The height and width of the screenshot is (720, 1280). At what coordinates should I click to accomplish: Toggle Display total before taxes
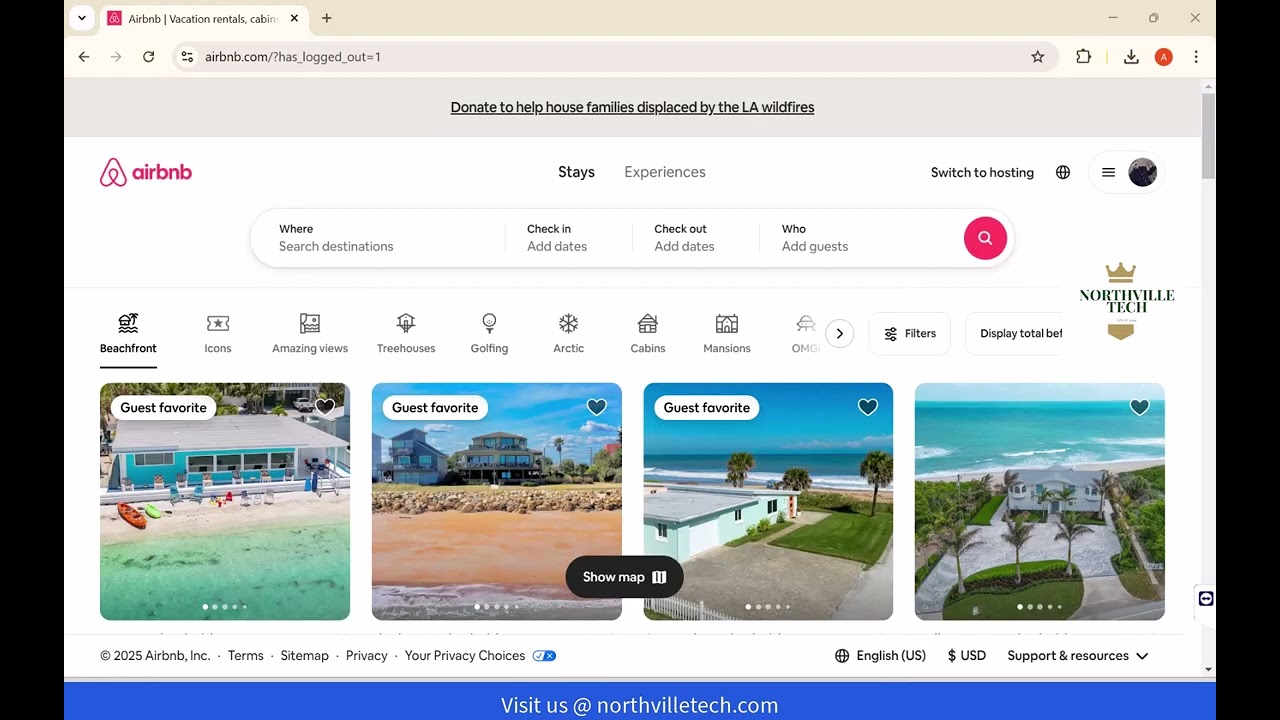(1020, 334)
